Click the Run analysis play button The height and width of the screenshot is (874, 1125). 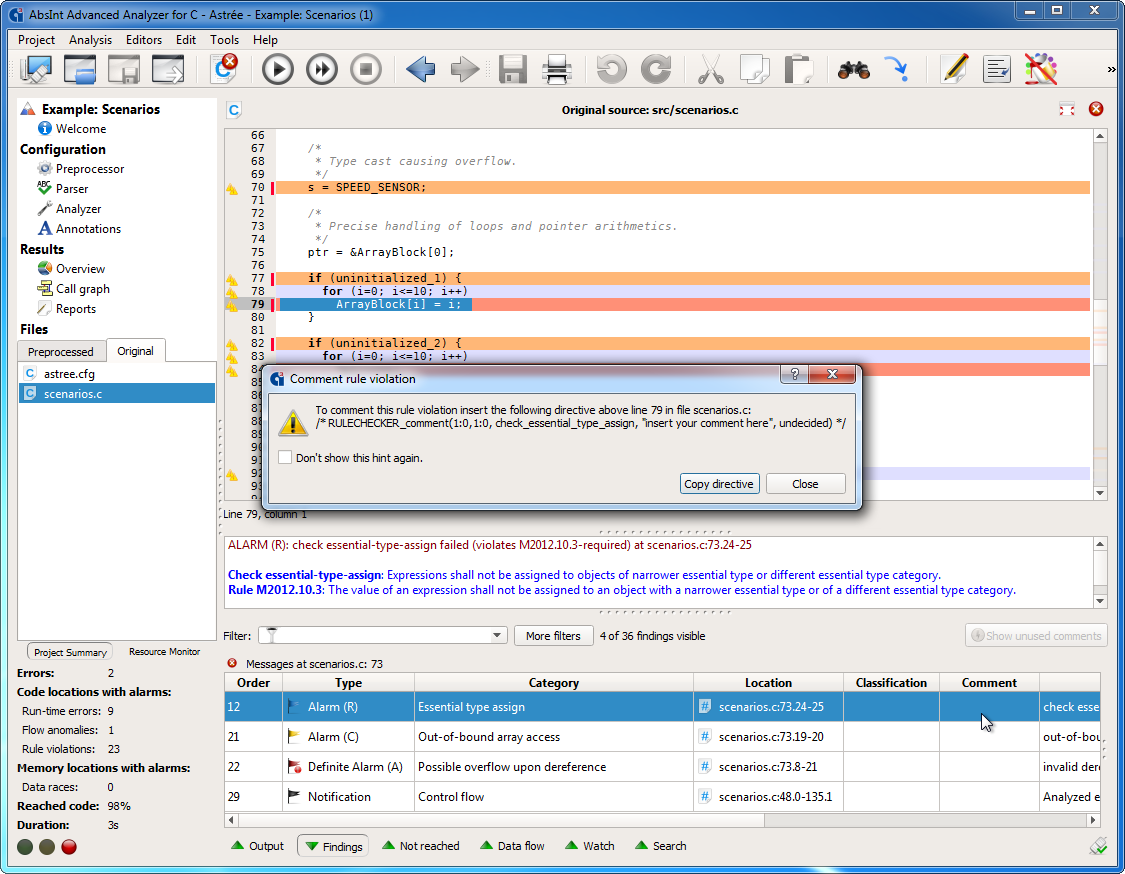[278, 70]
